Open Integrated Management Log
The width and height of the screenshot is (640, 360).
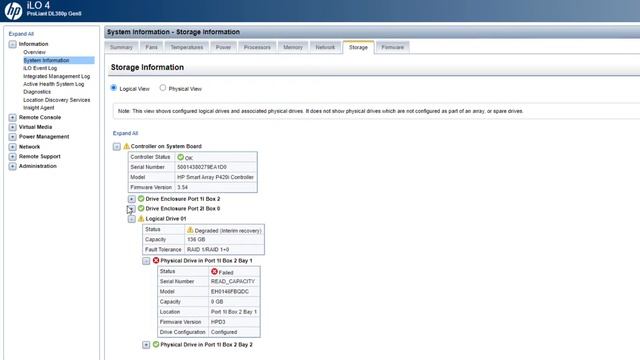click(56, 76)
